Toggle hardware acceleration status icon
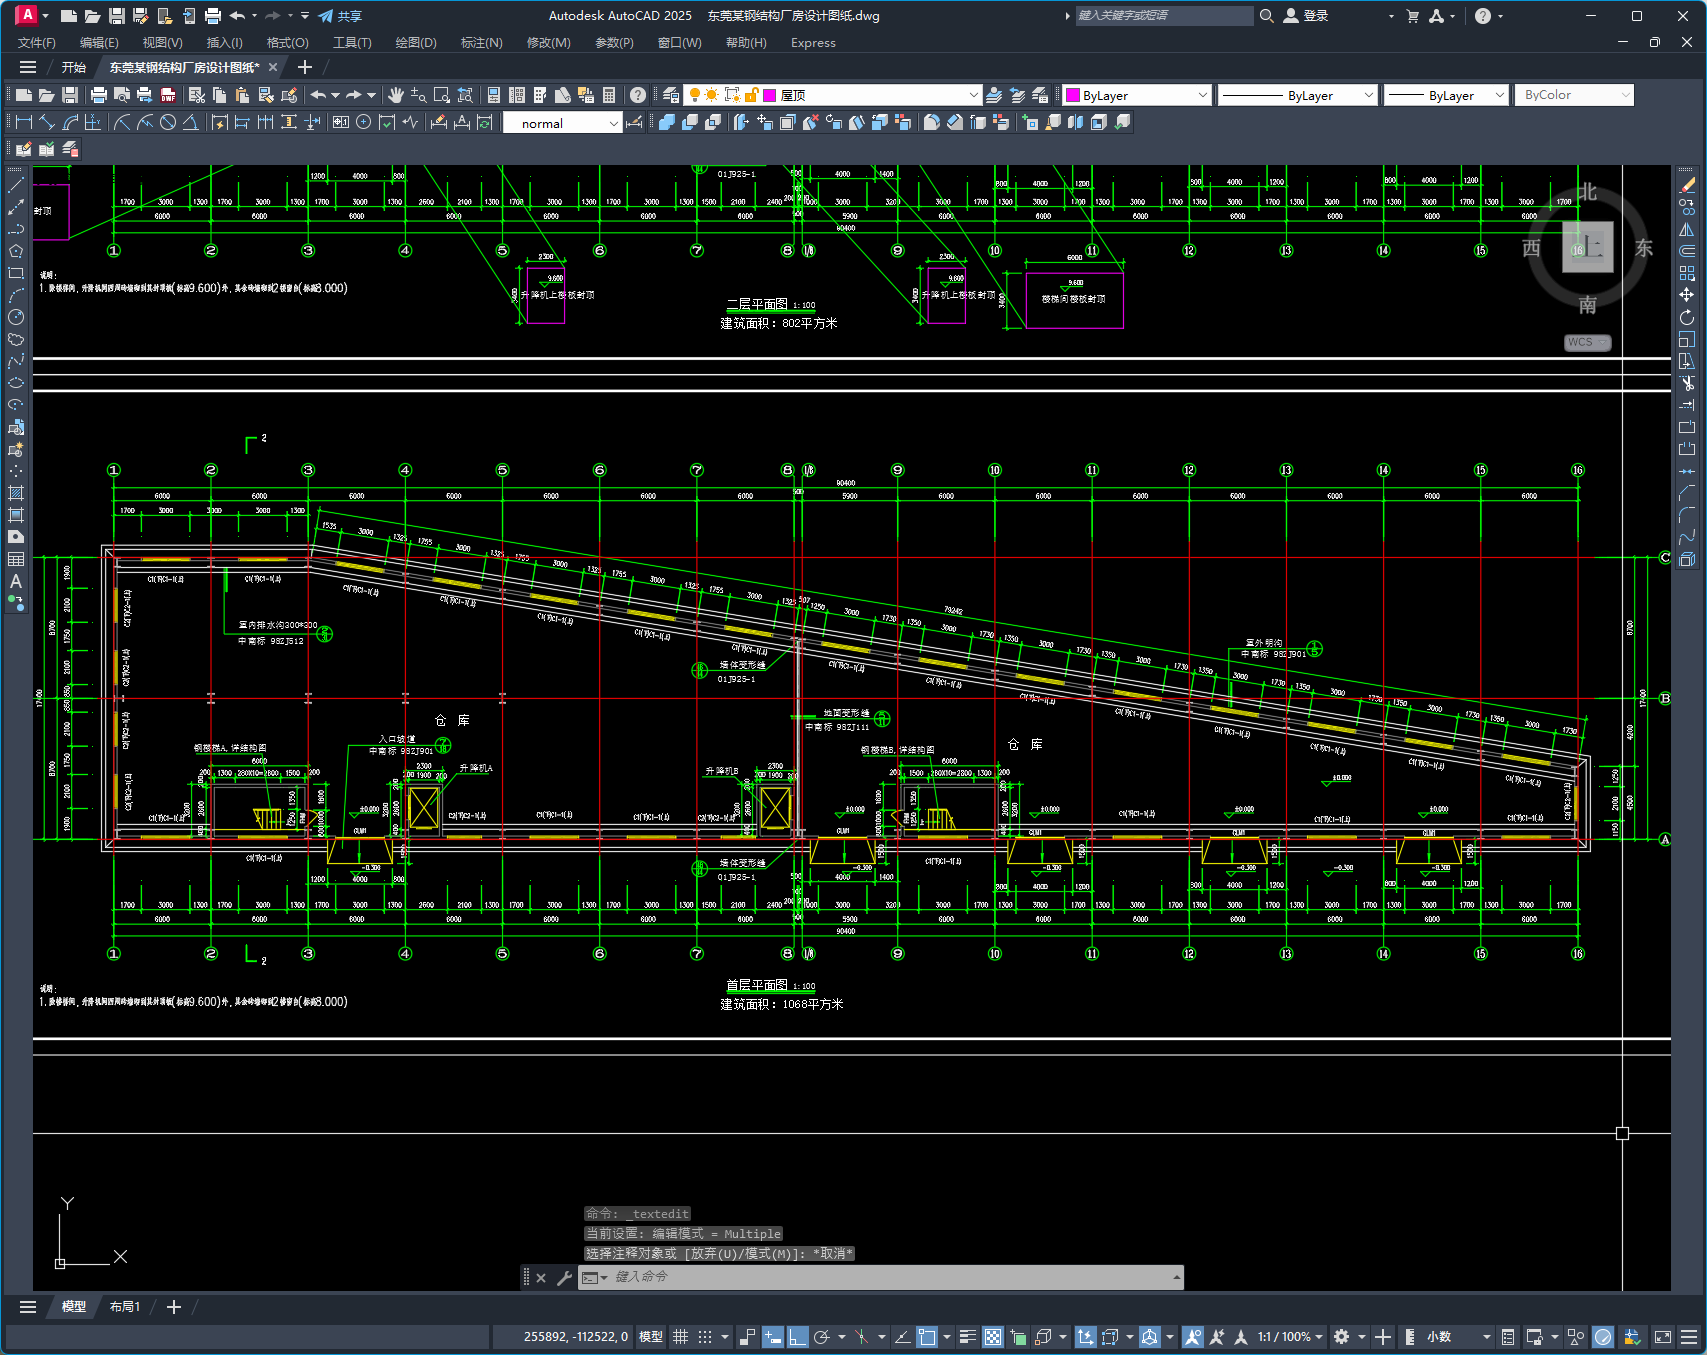This screenshot has width=1707, height=1355. (1603, 1337)
